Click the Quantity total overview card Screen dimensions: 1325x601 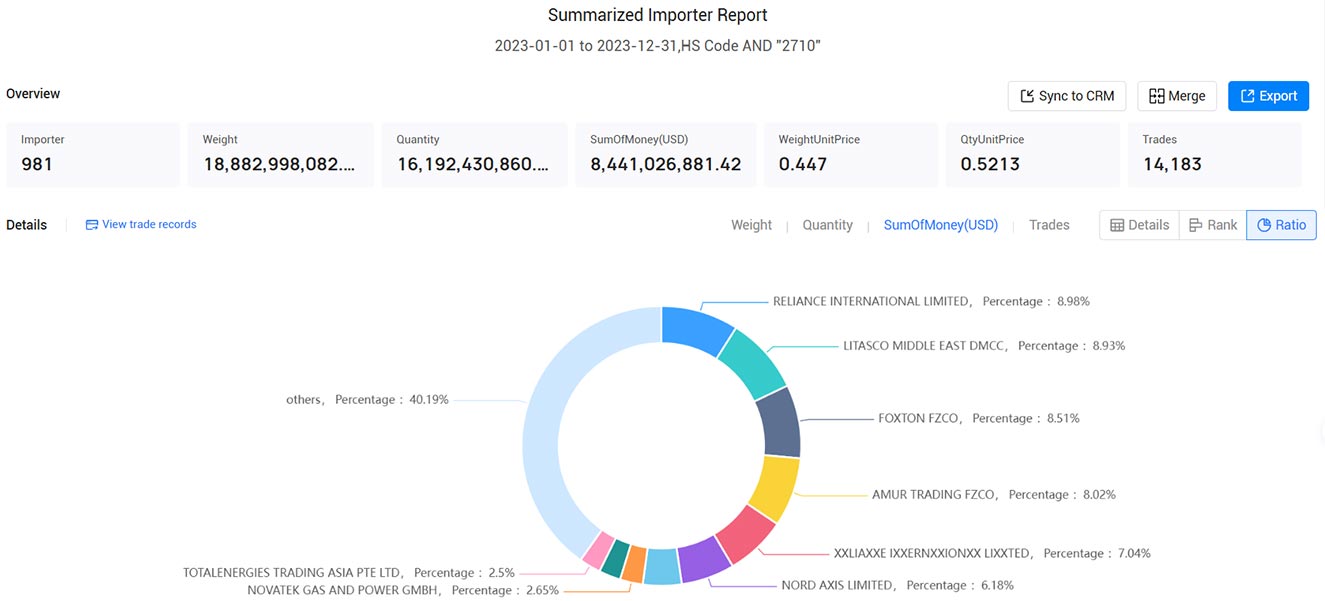tap(474, 155)
